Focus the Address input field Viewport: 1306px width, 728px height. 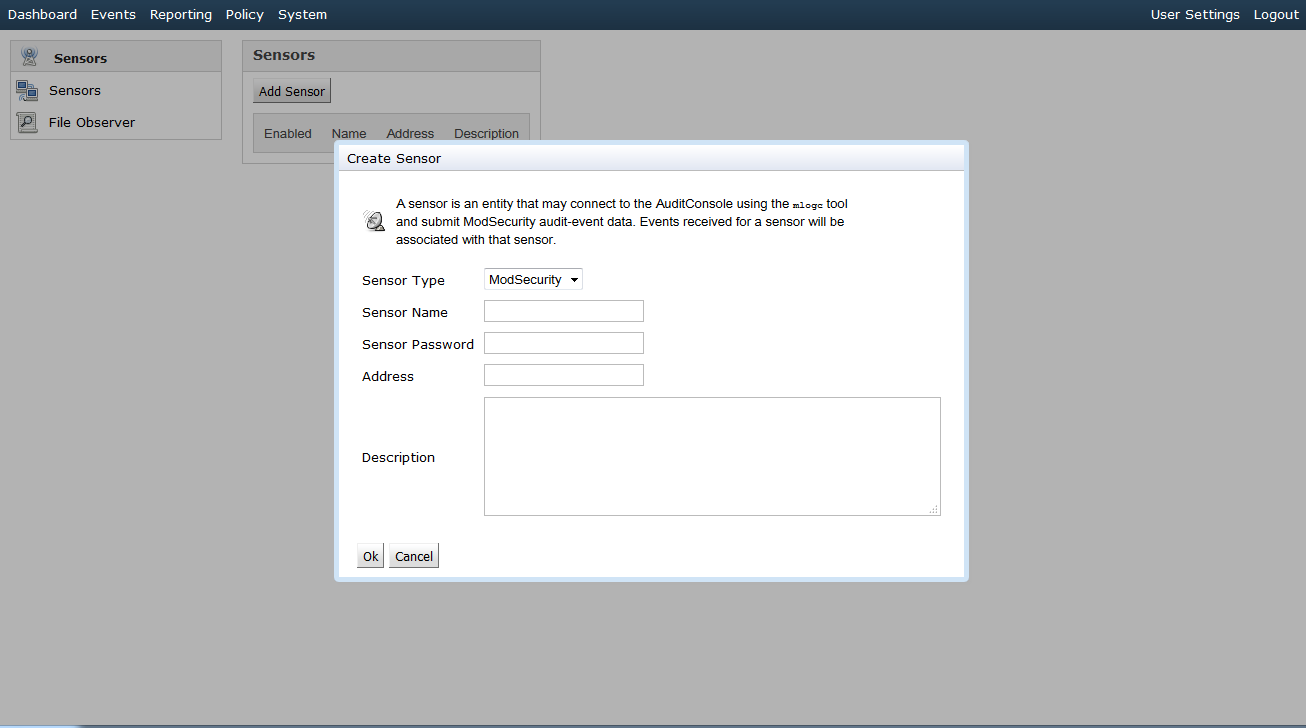(x=564, y=375)
